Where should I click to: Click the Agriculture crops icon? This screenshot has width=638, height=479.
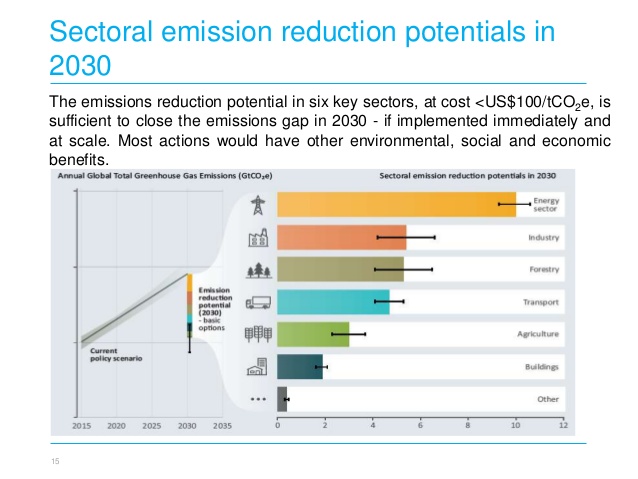click(x=256, y=334)
